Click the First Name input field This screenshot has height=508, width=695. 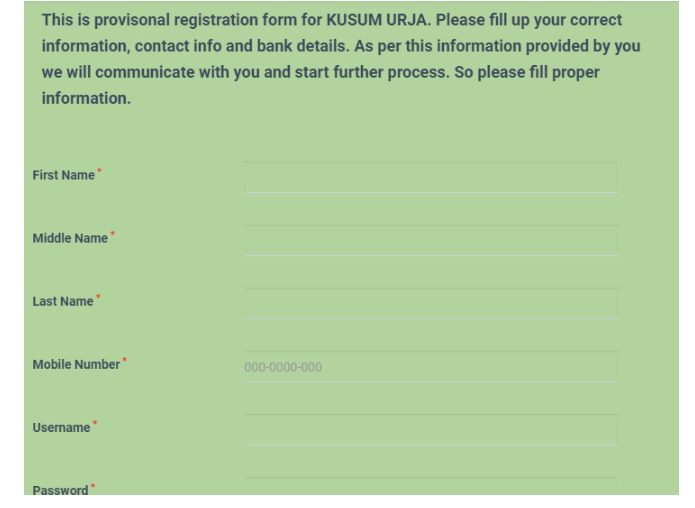(x=430, y=177)
